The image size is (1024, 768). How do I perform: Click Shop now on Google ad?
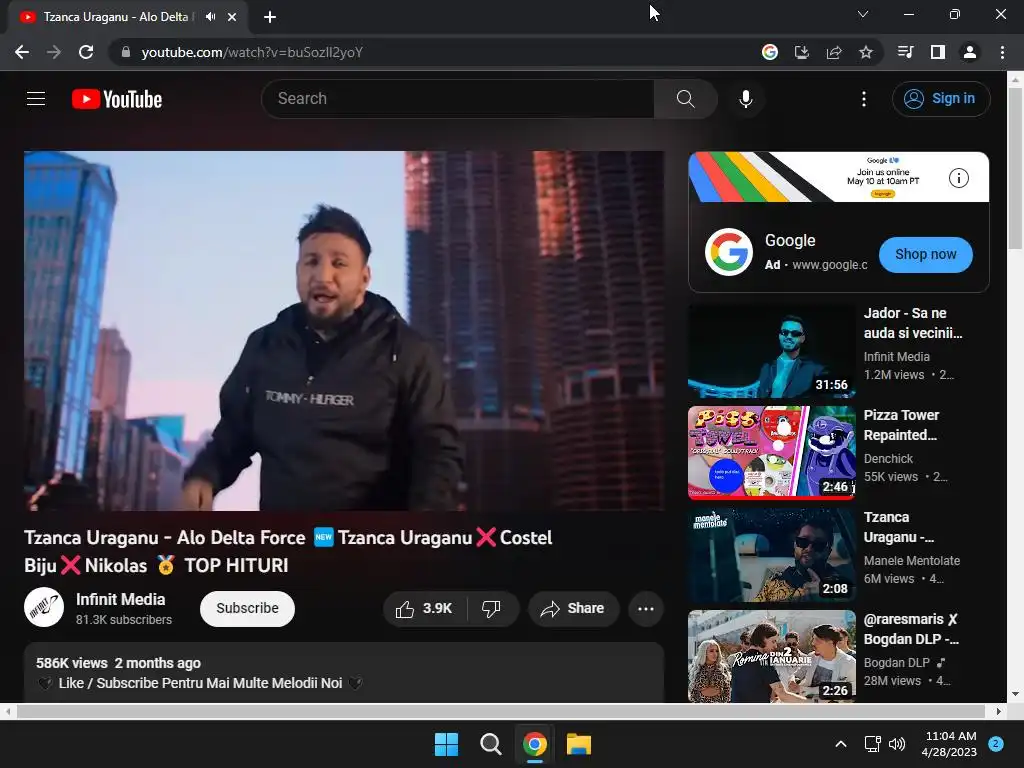[x=925, y=255]
